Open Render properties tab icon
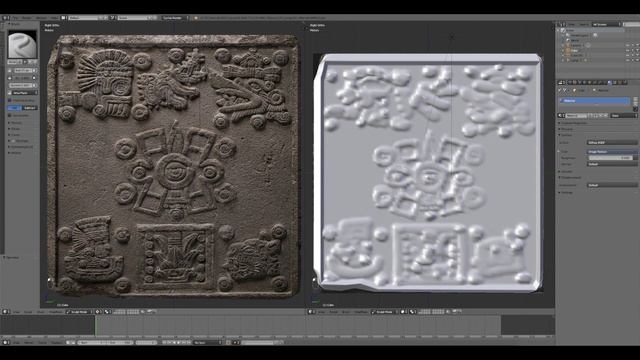 coord(570,82)
